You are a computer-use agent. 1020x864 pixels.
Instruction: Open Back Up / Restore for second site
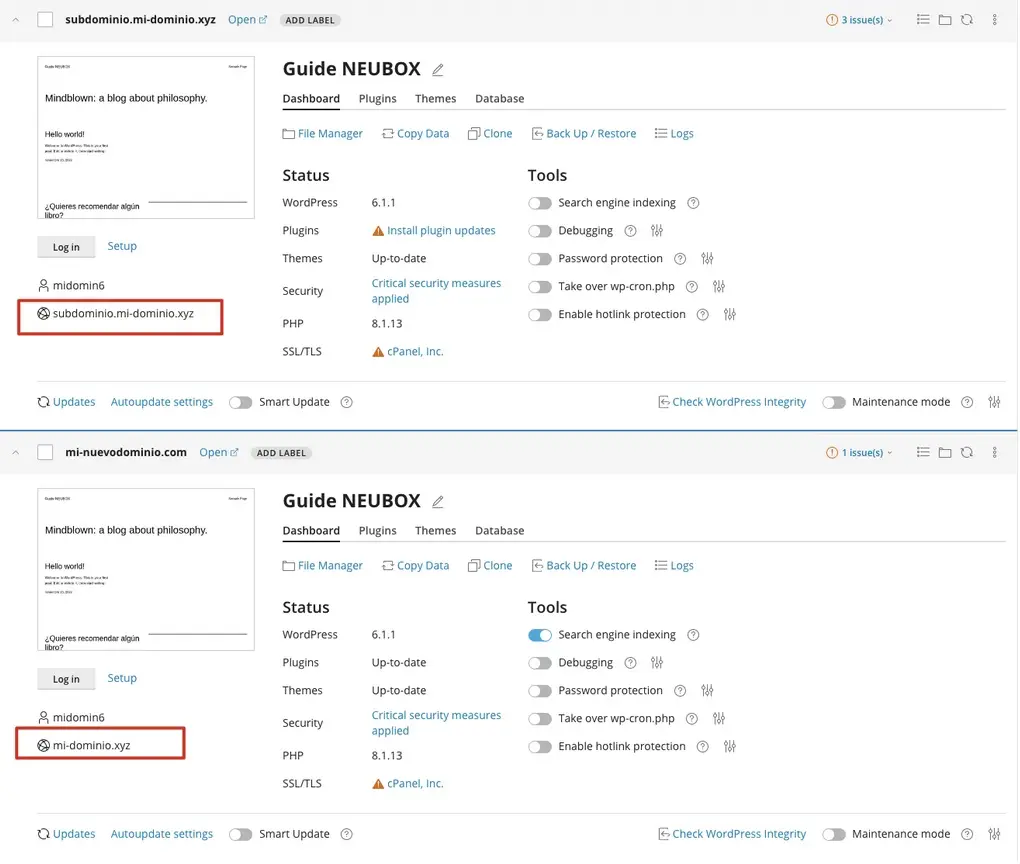(584, 565)
